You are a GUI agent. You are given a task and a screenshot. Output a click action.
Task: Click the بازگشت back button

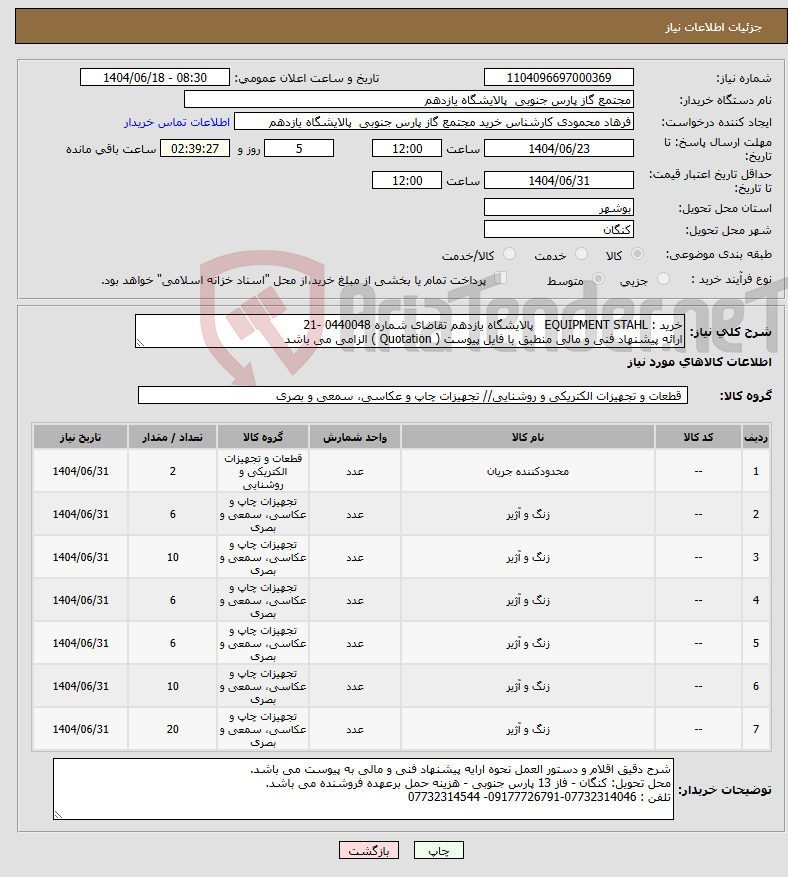(369, 850)
